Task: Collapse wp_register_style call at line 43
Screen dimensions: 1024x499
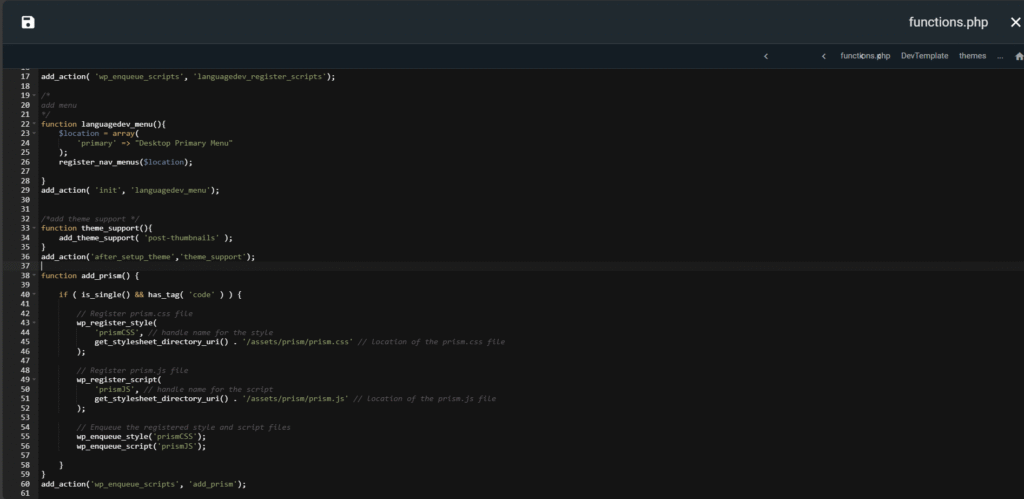Action: (35, 323)
